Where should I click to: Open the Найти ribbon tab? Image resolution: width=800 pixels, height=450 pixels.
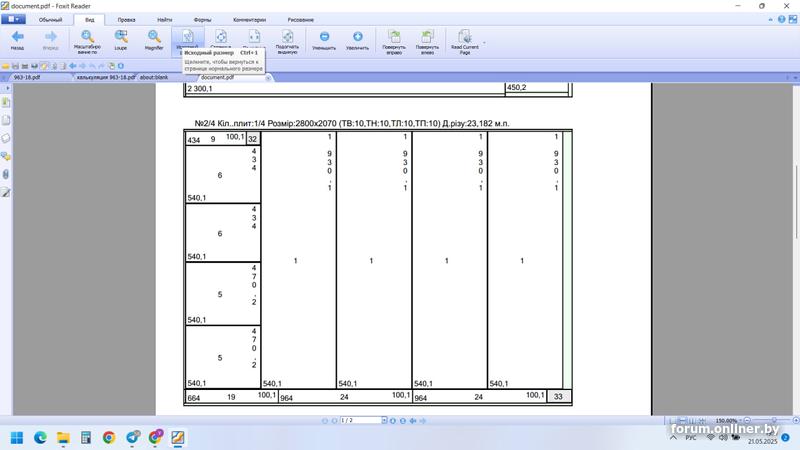pos(164,20)
